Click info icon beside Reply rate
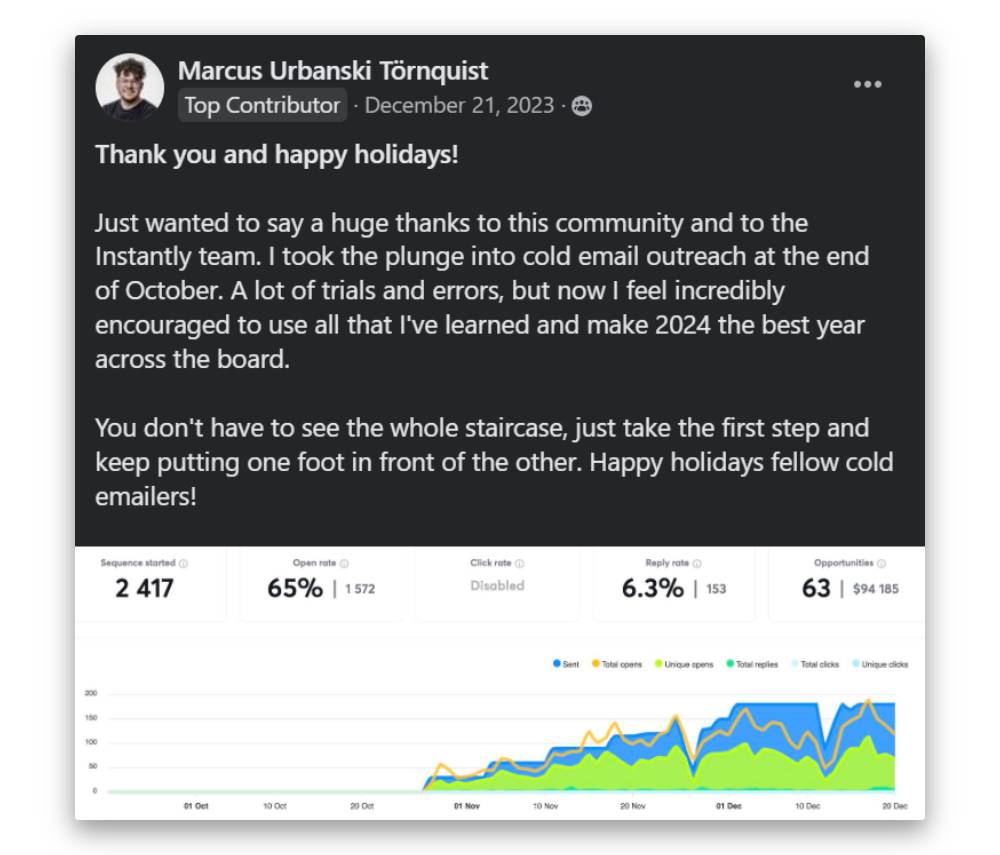1000x855 pixels. point(697,564)
